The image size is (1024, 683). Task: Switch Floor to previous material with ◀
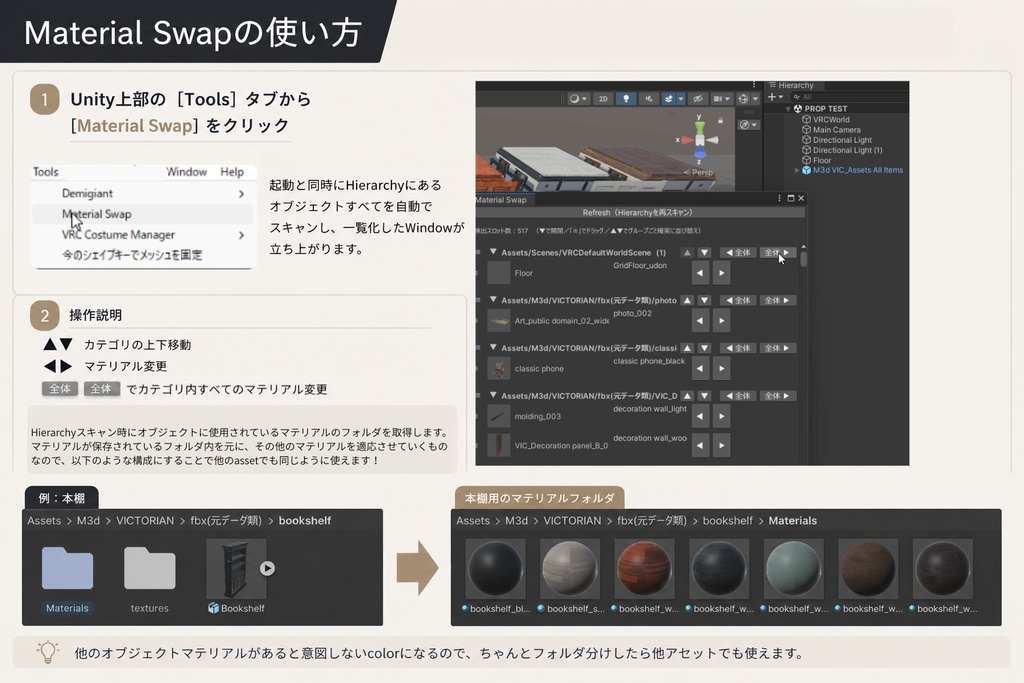pyautogui.click(x=700, y=273)
